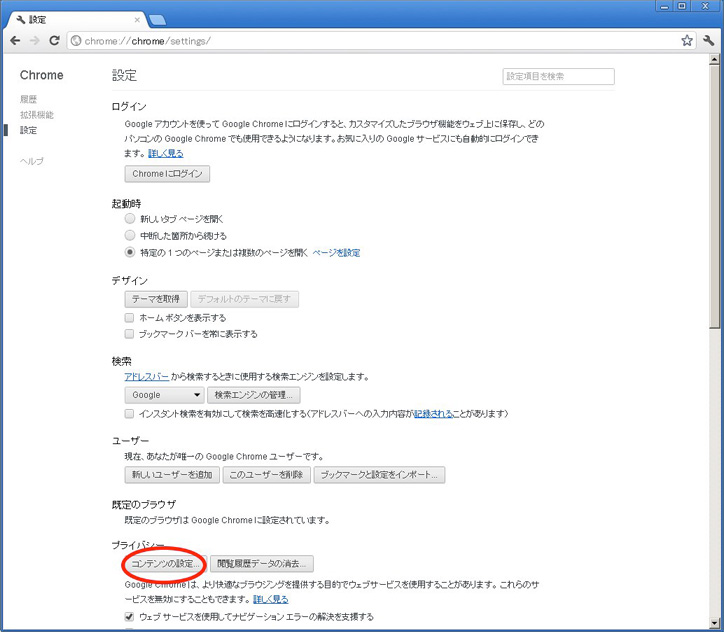Click the デフォルトのテーマに戻す button
The image size is (724, 632).
pyautogui.click(x=244, y=299)
